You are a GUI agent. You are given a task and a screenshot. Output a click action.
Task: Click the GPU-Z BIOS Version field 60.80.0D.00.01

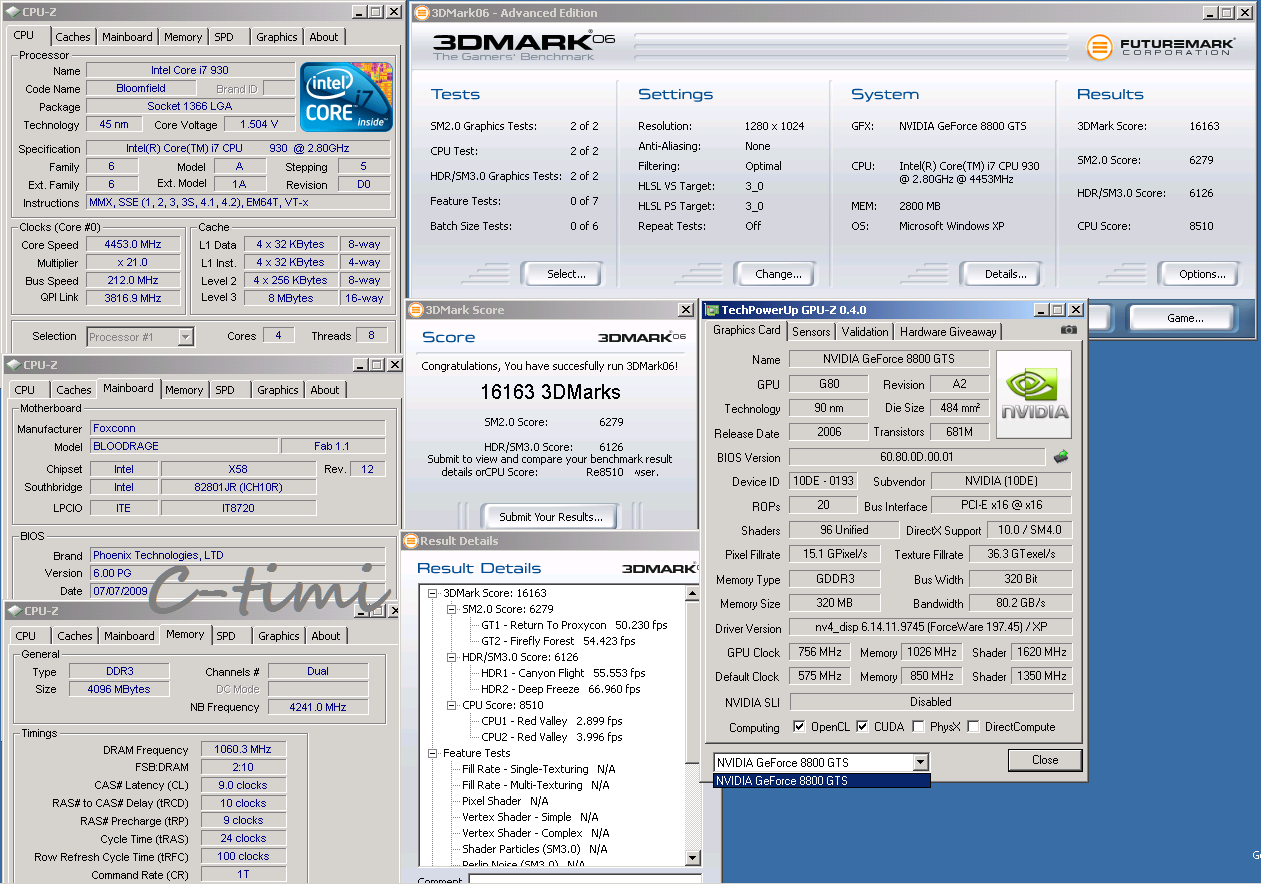pos(916,457)
